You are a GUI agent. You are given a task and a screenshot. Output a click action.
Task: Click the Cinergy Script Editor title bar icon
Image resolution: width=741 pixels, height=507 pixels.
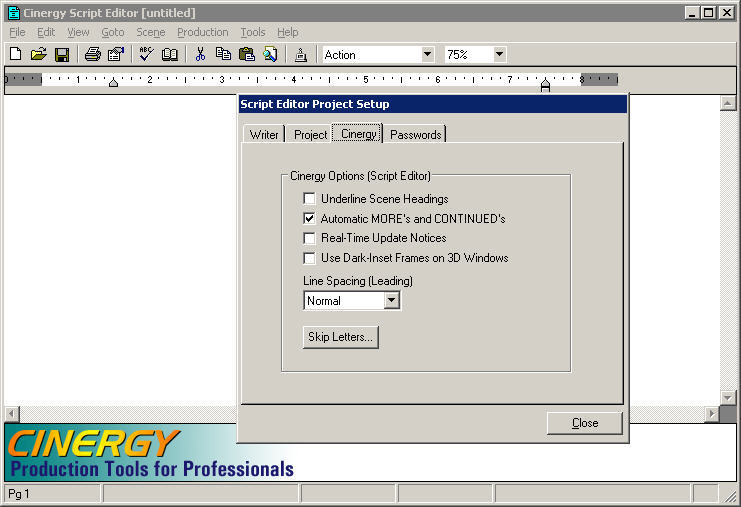[x=14, y=13]
